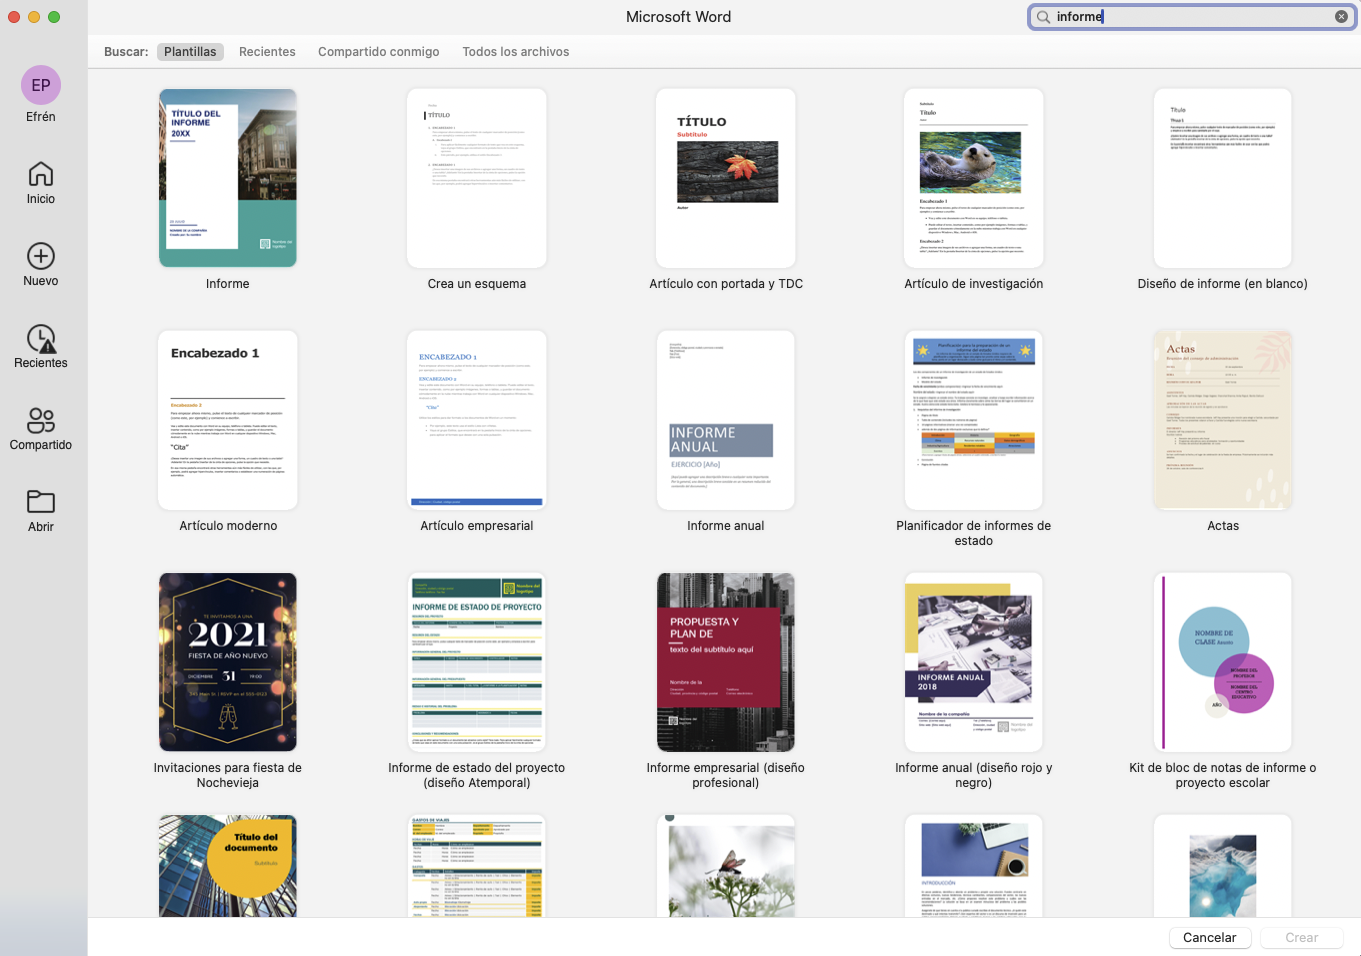Select the Actas template
Screen dimensions: 1361x956
click(1222, 420)
